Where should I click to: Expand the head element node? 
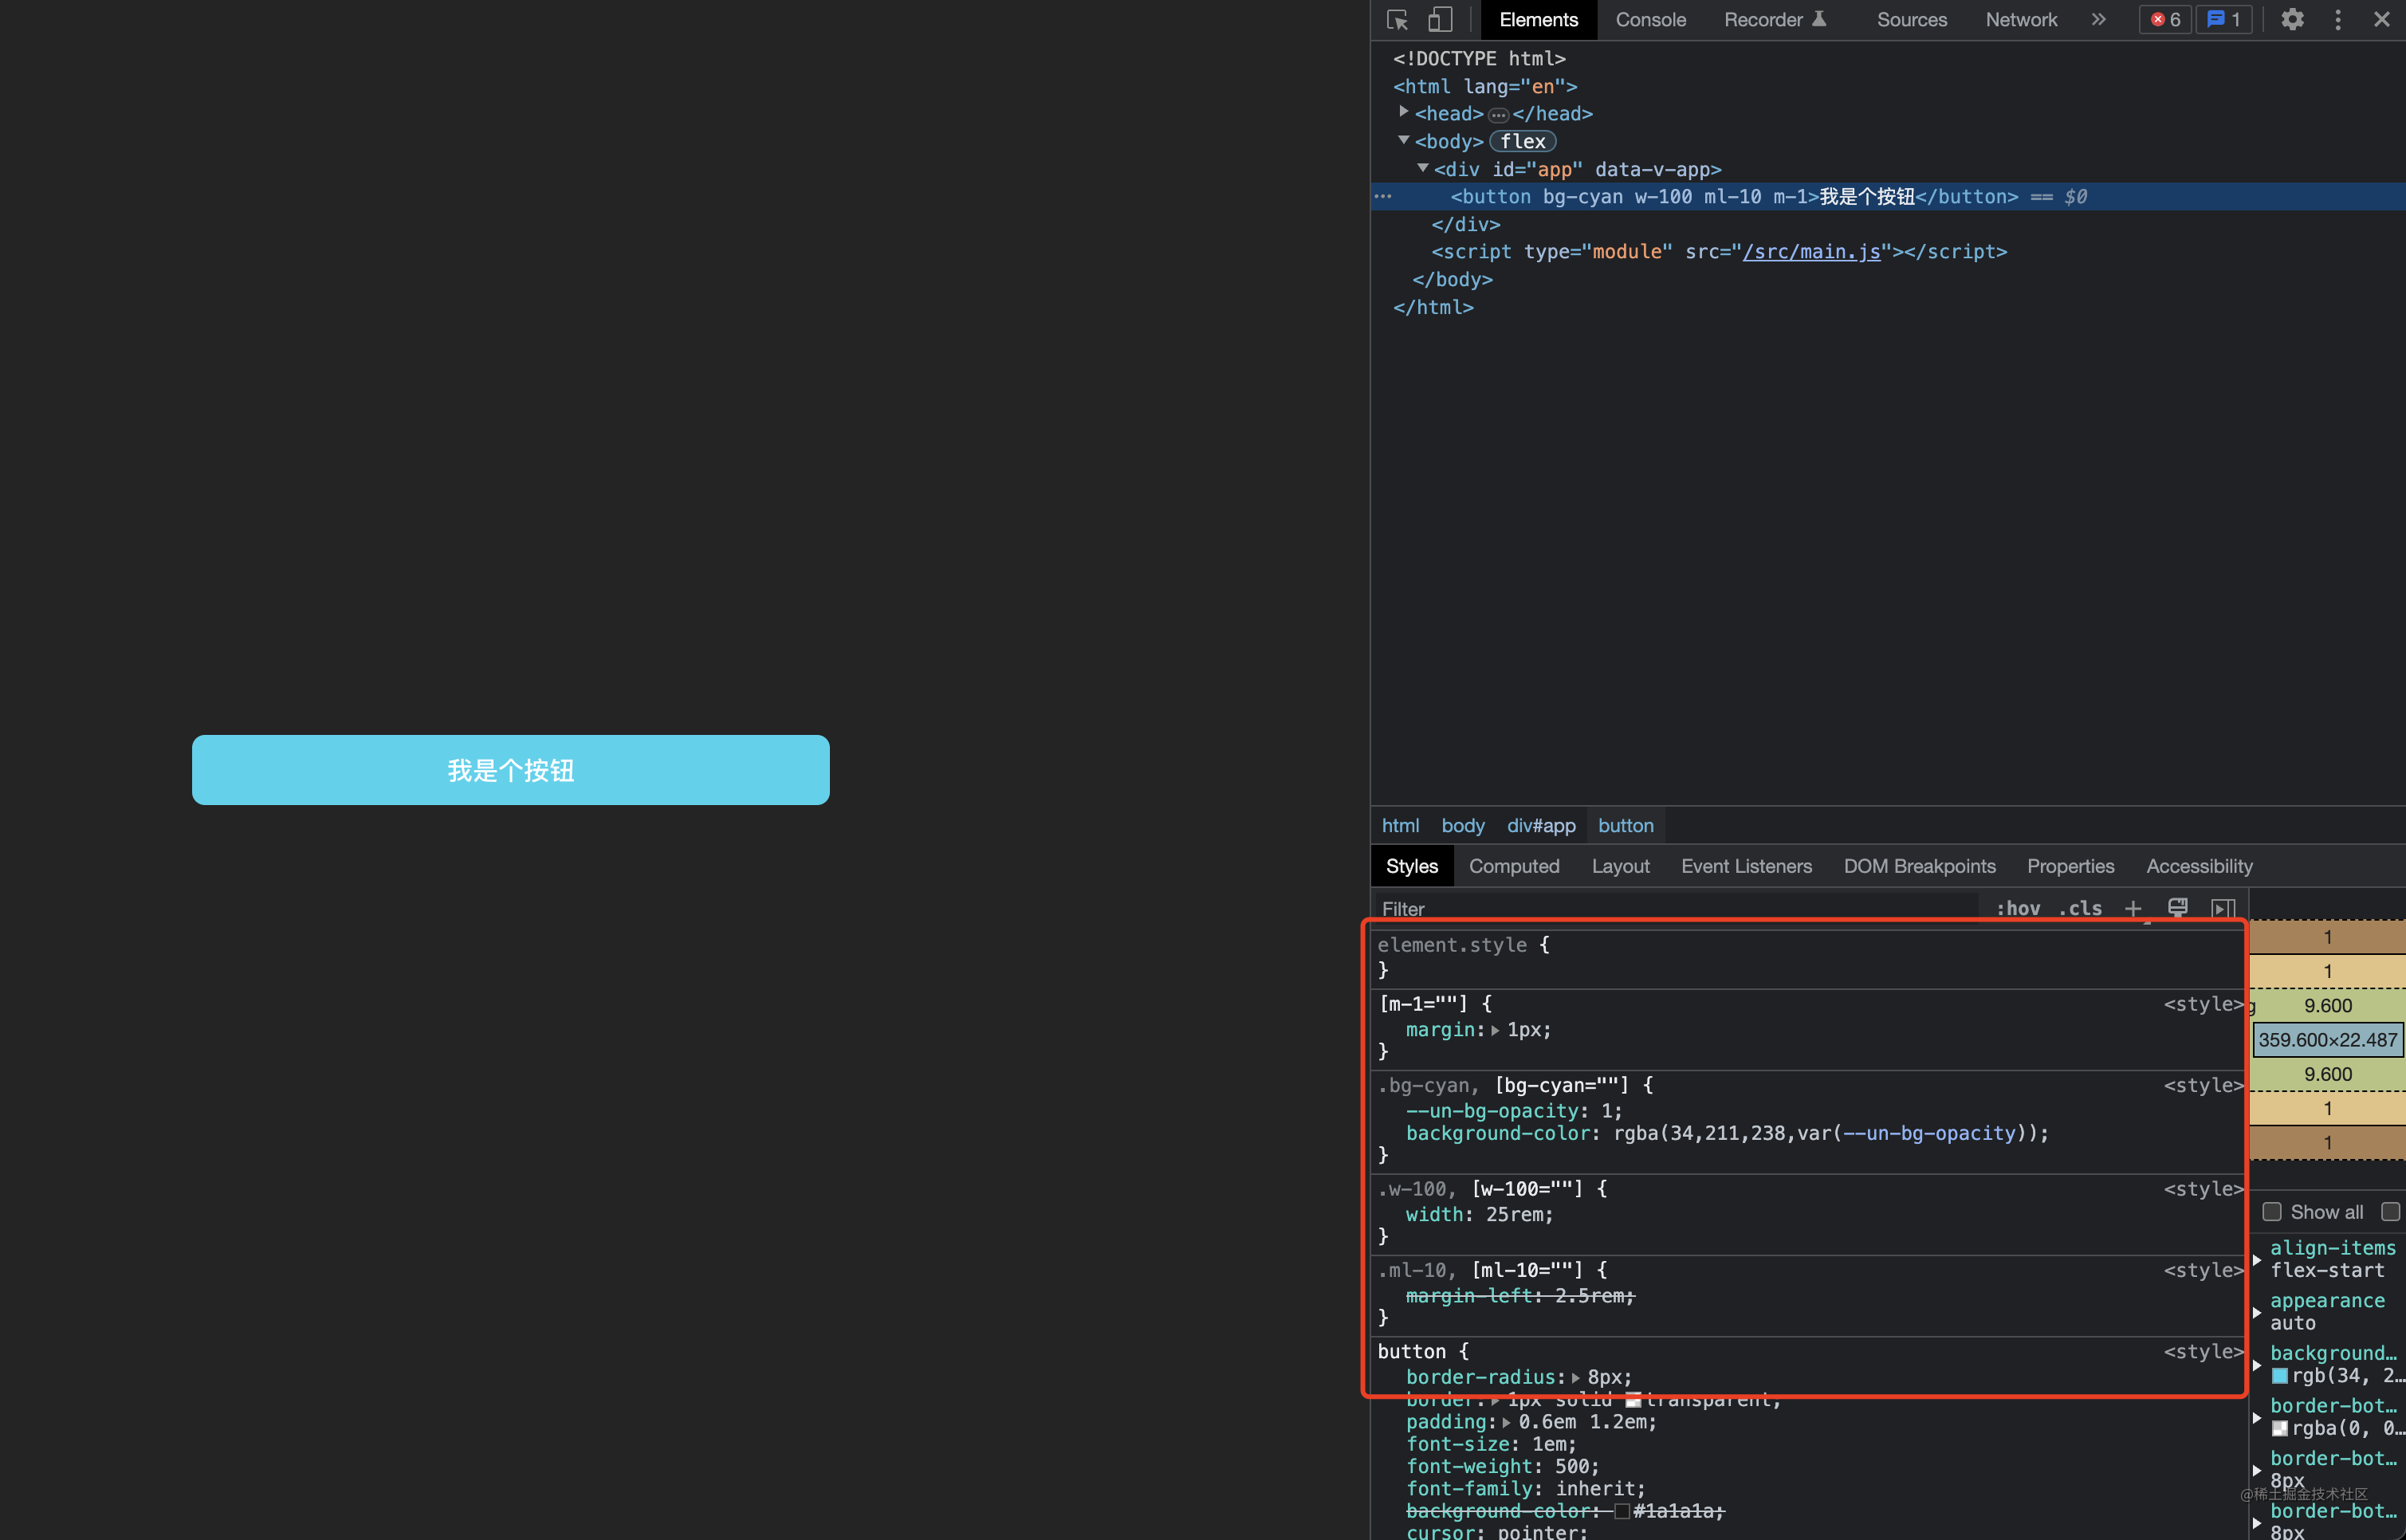coord(1404,112)
